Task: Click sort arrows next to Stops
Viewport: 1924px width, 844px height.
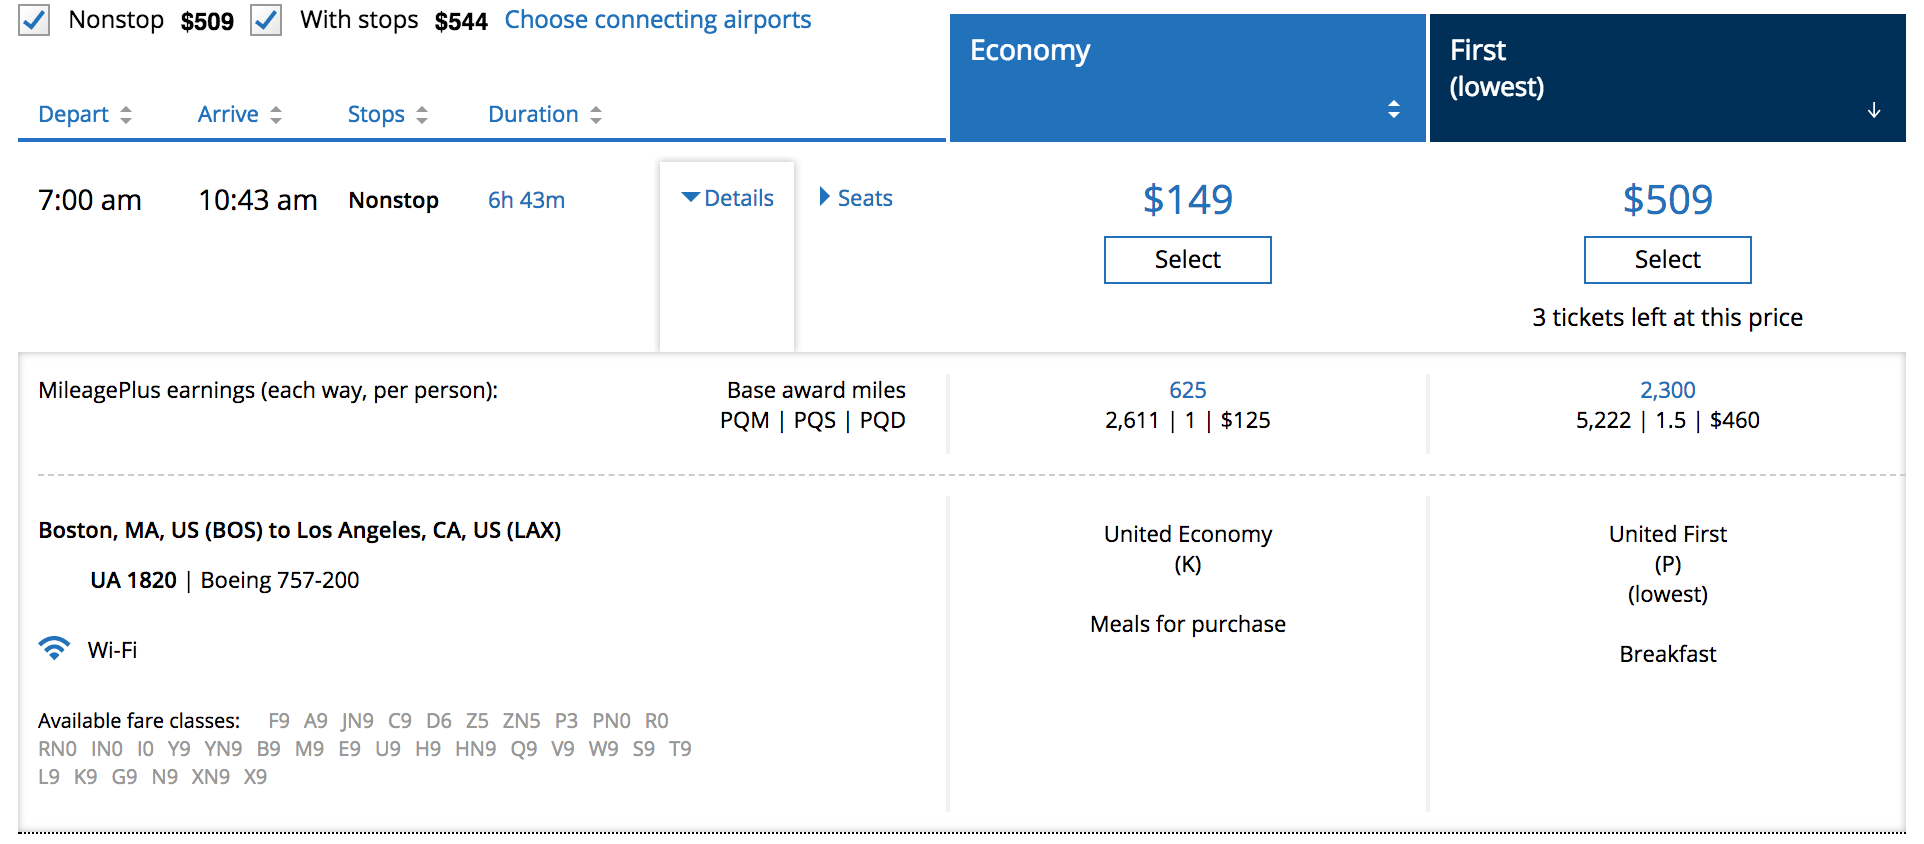Action: coord(422,115)
